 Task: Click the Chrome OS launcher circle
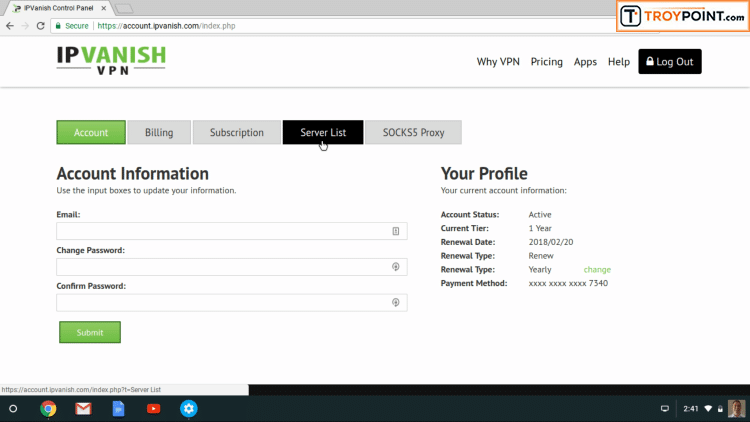tap(13, 408)
